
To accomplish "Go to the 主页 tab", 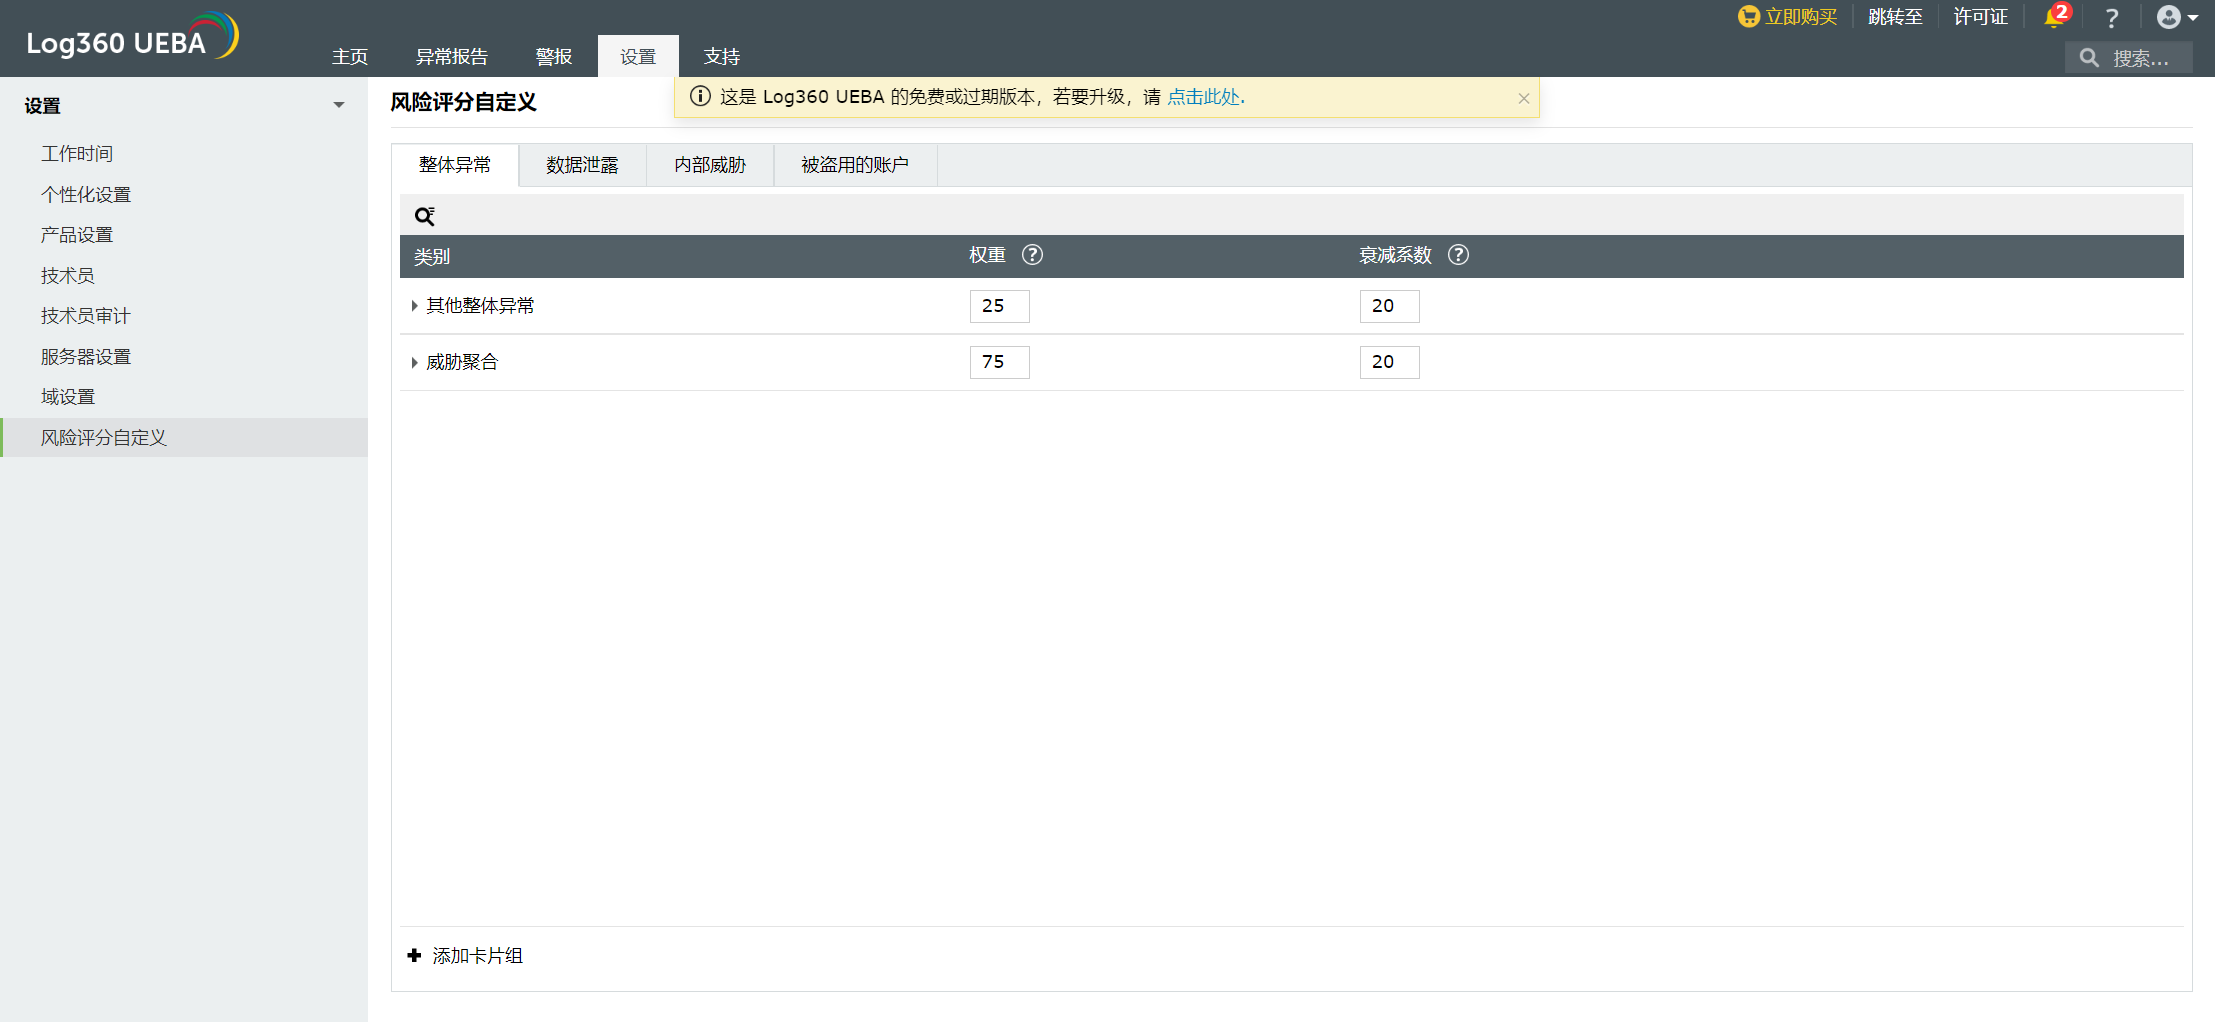I will click(x=350, y=57).
